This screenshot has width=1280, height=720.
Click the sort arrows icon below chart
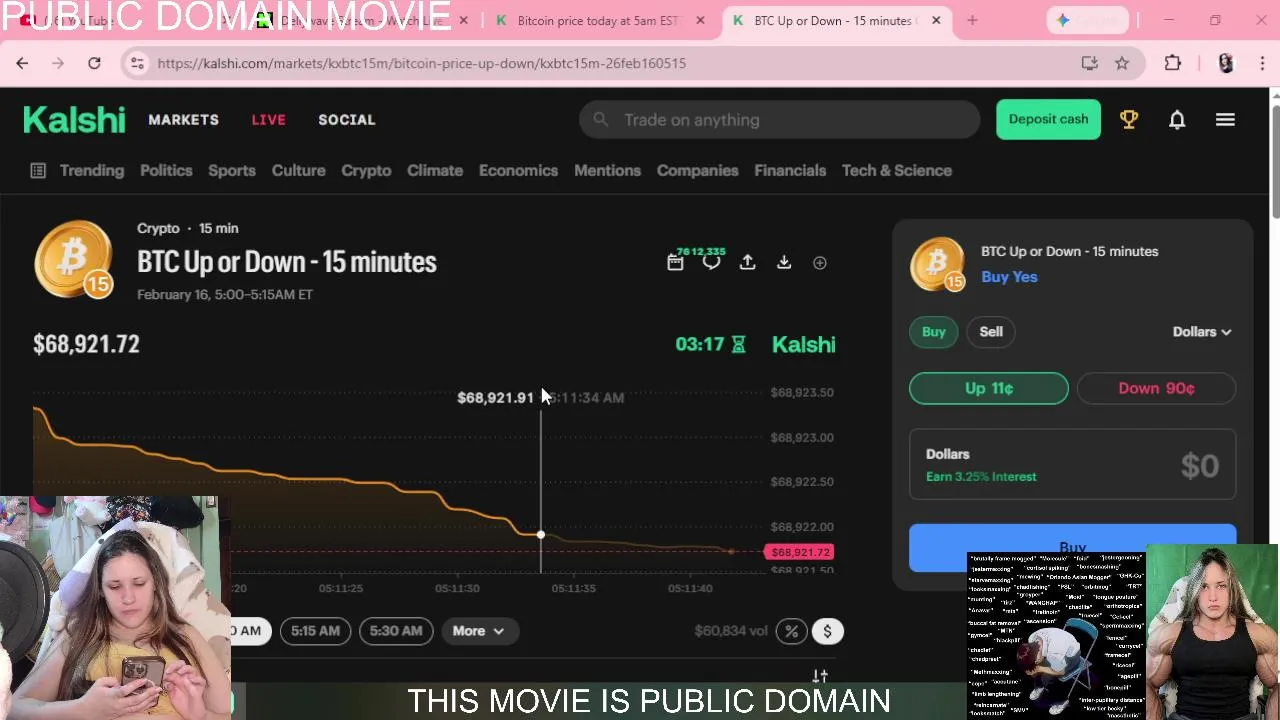tap(820, 677)
